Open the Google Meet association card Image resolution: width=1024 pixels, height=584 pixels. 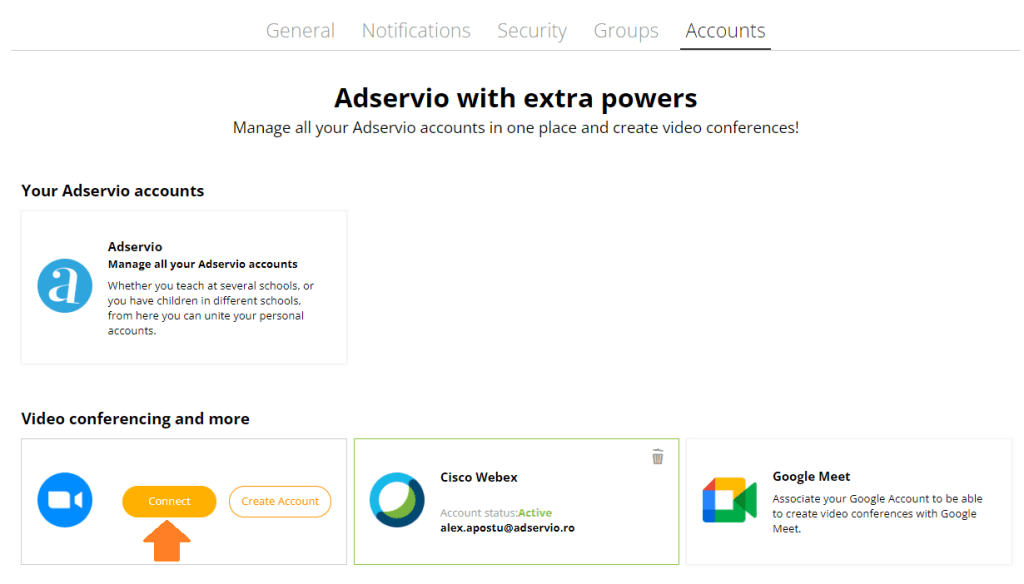click(x=849, y=501)
